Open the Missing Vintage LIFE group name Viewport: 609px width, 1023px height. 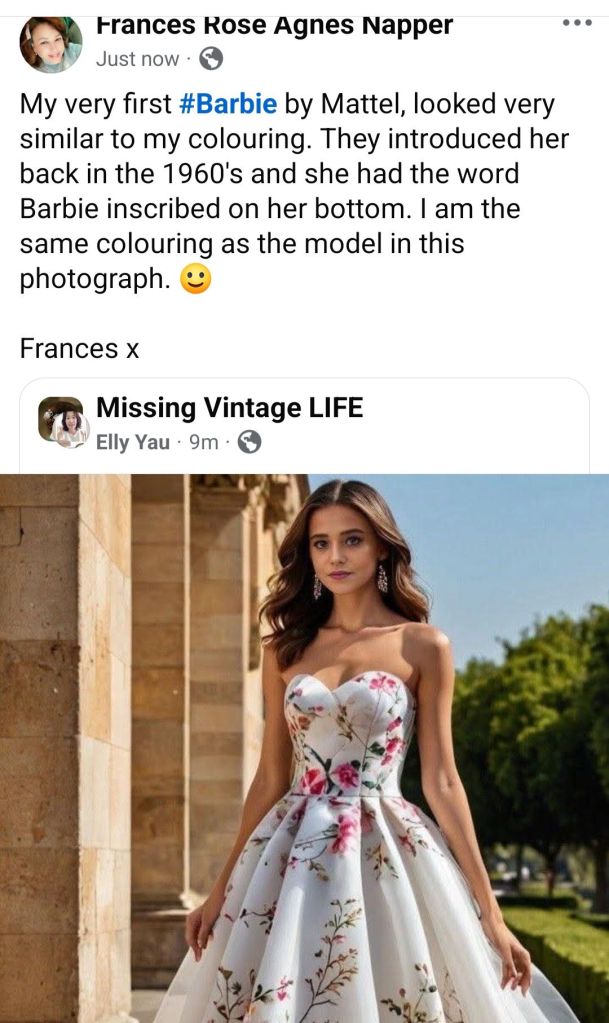click(x=229, y=408)
